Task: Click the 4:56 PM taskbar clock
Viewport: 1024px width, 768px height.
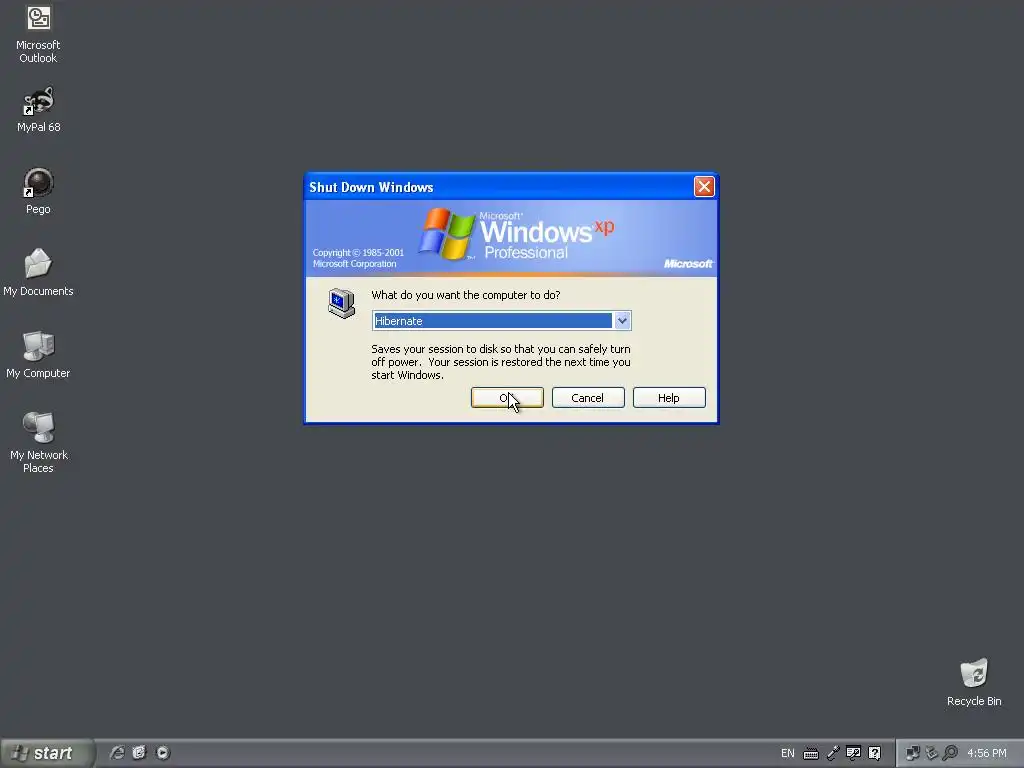Action: (x=987, y=753)
